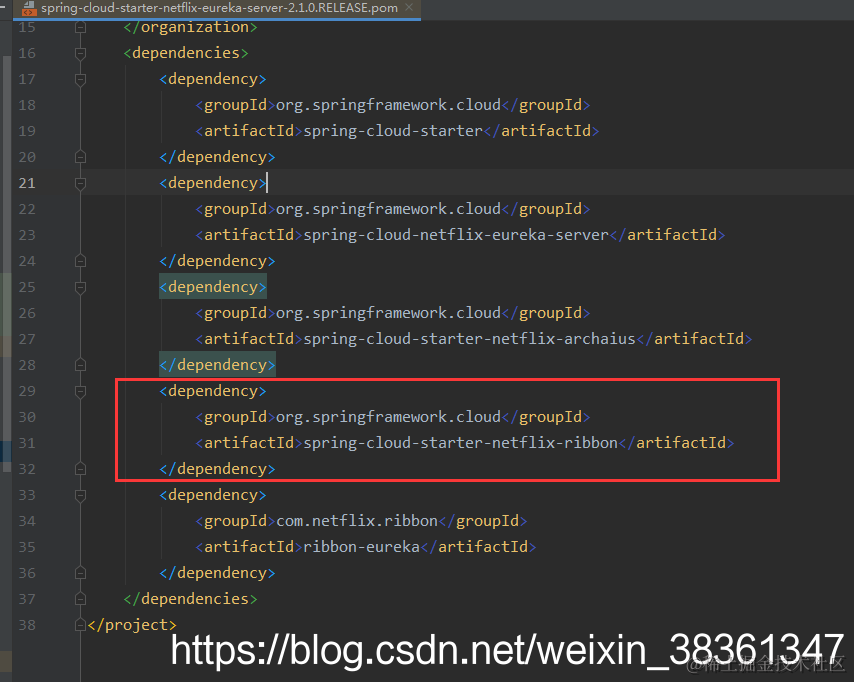Click the highlighted closing dependency tag, line 28
Image resolution: width=854 pixels, height=682 pixels.
pos(217,365)
